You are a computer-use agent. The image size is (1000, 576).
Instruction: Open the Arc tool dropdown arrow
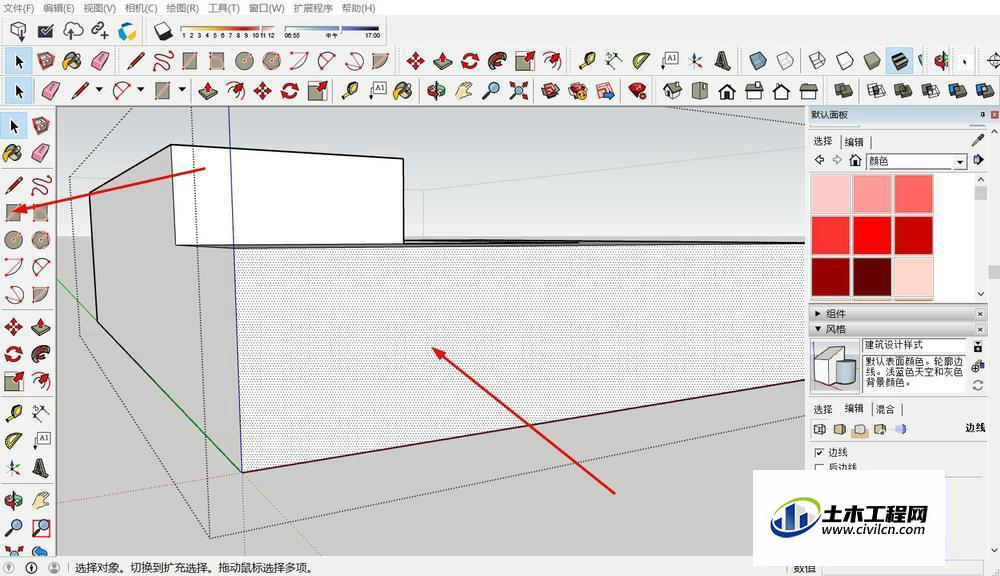coord(140,90)
